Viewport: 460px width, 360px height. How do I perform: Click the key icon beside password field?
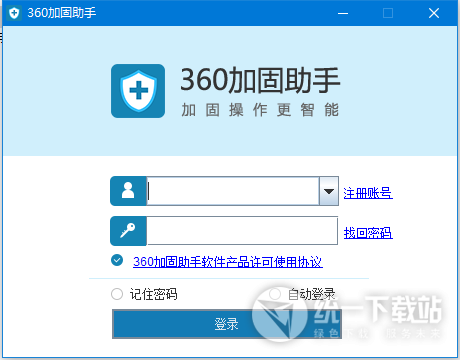(128, 231)
